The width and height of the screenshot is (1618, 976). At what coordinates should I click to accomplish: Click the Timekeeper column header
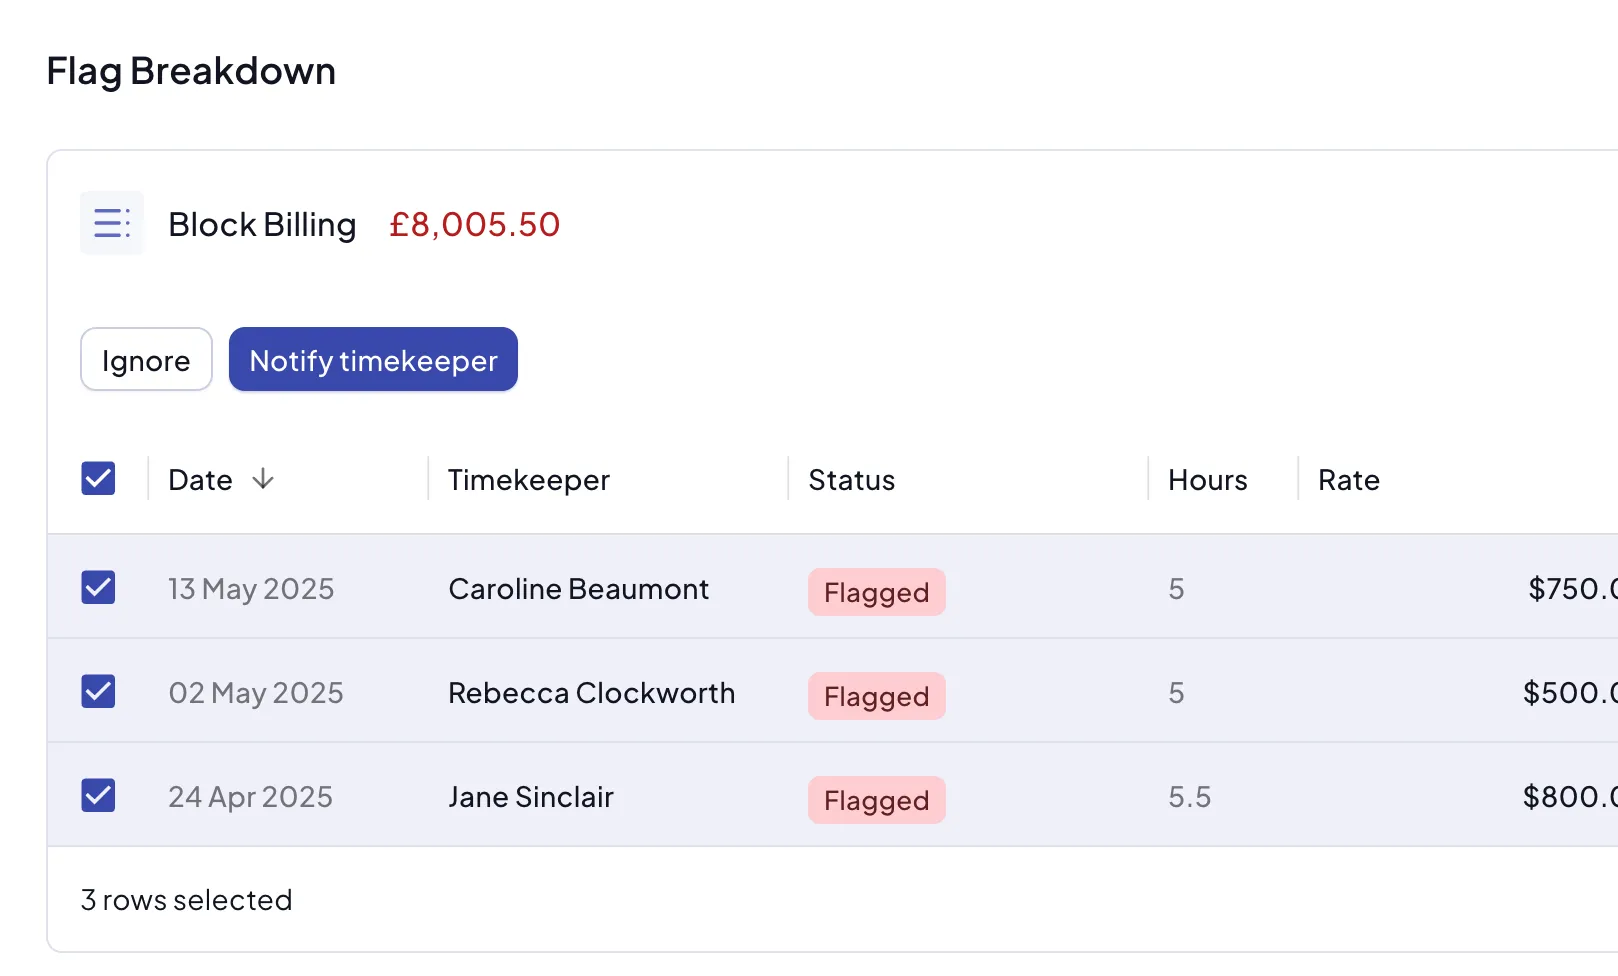528,480
